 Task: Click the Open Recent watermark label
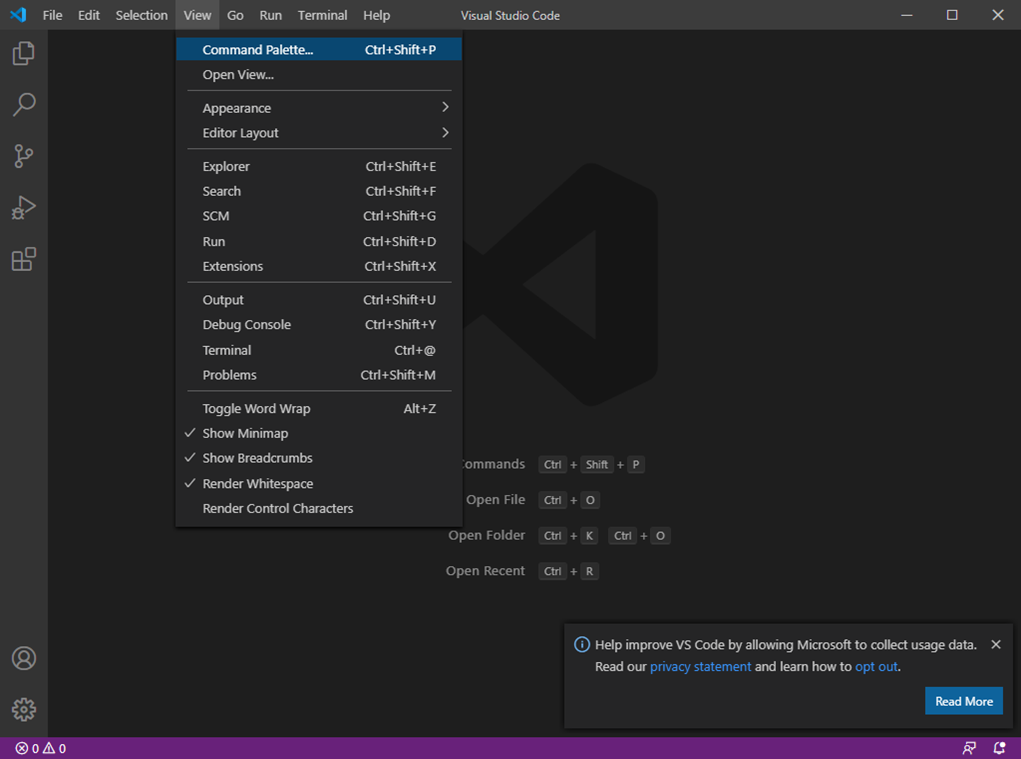485,571
